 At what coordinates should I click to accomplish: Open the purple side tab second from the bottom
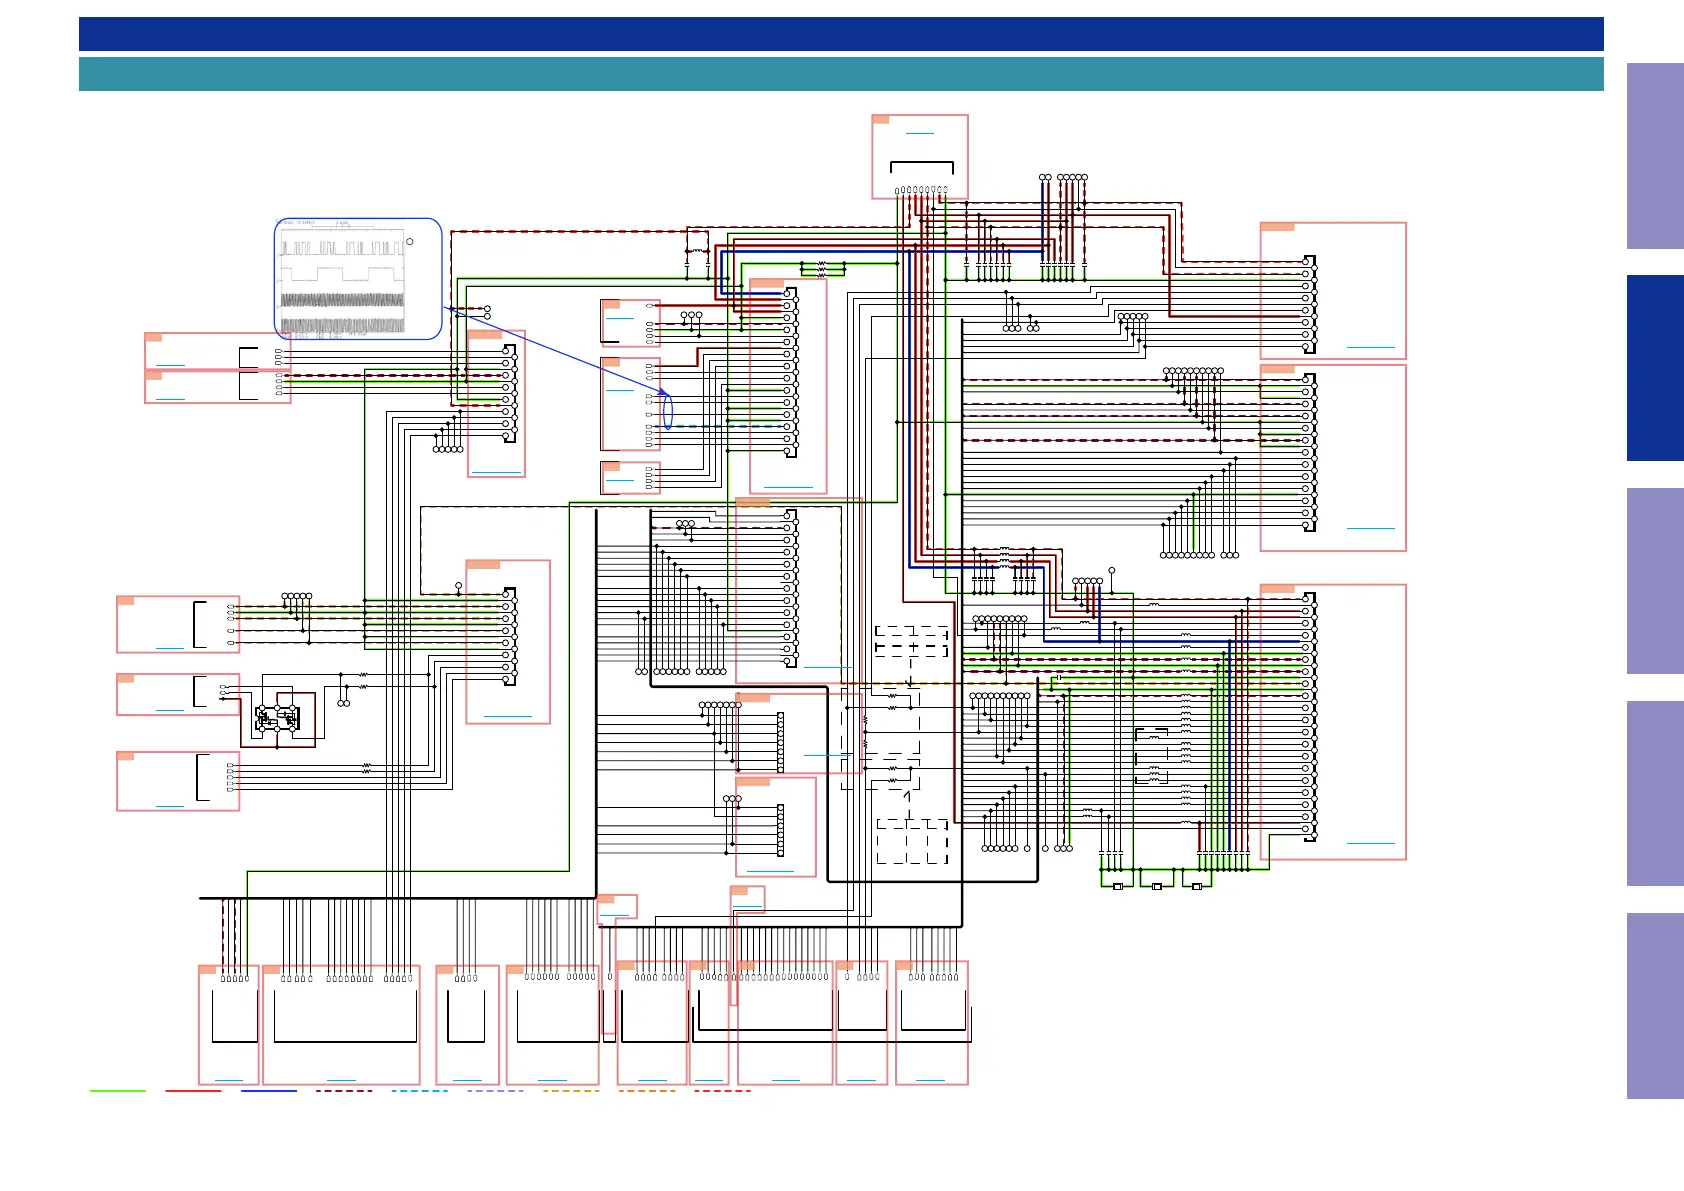pos(1655,793)
